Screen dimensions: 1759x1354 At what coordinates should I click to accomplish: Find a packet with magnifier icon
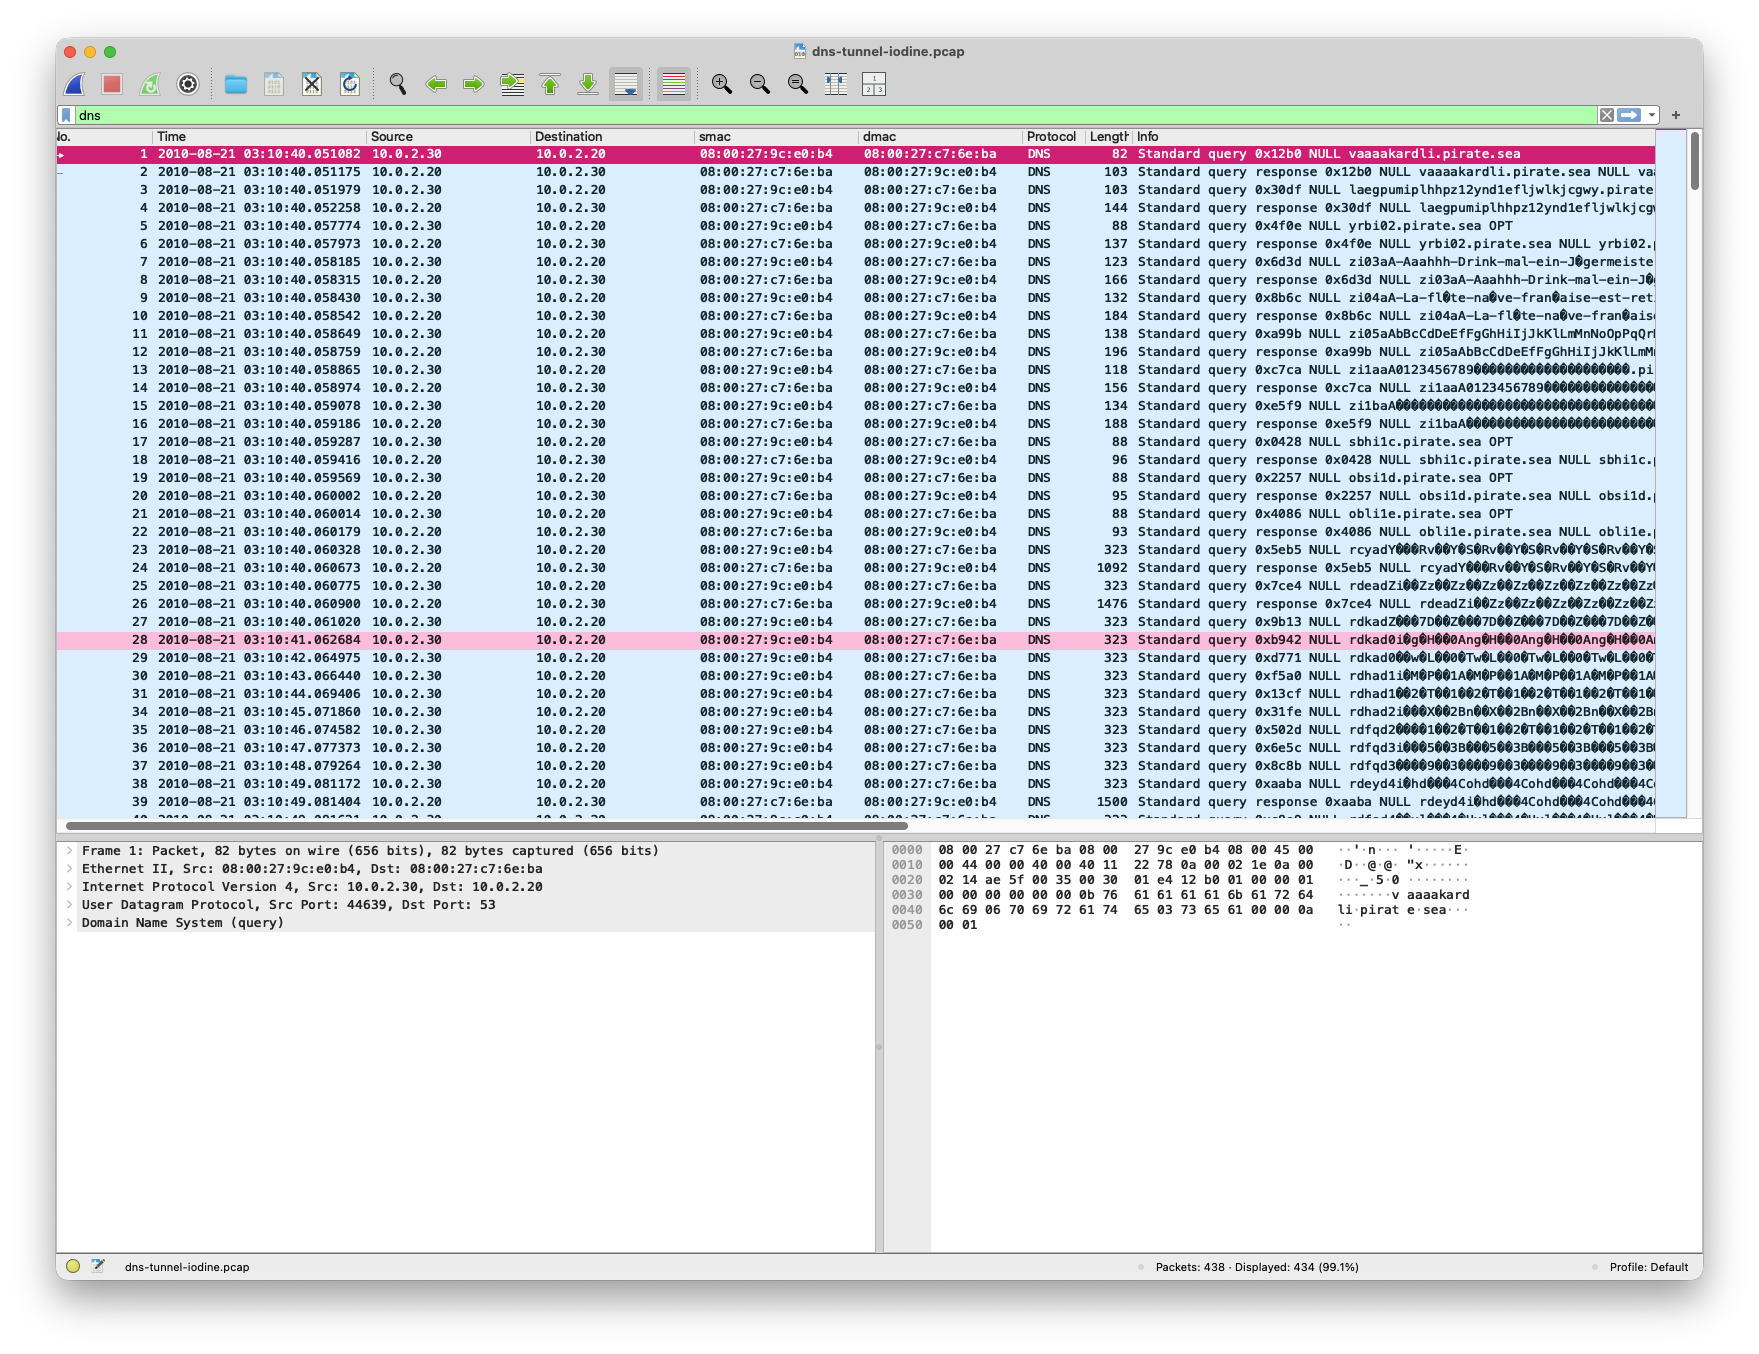(x=398, y=84)
